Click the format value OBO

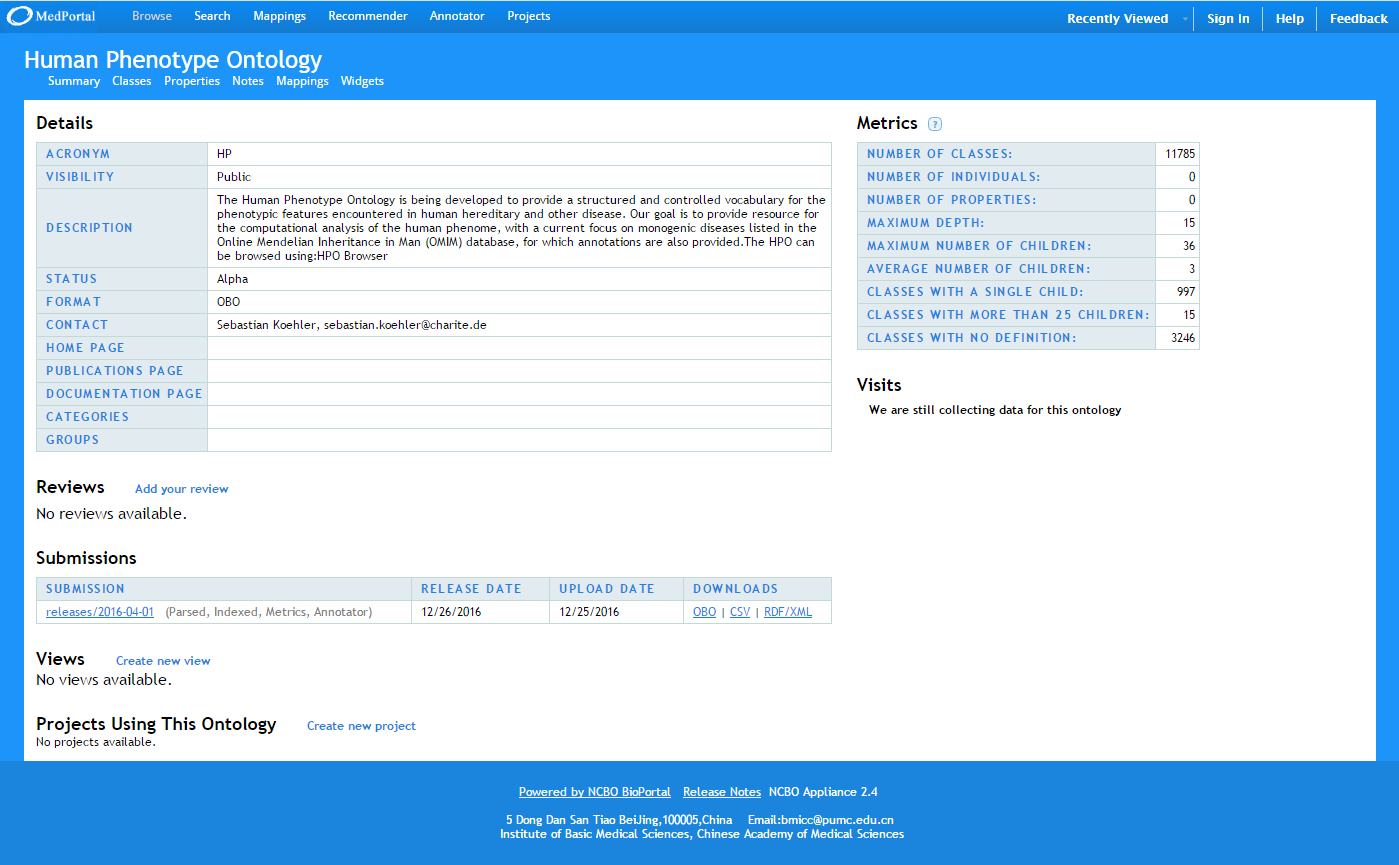228,302
